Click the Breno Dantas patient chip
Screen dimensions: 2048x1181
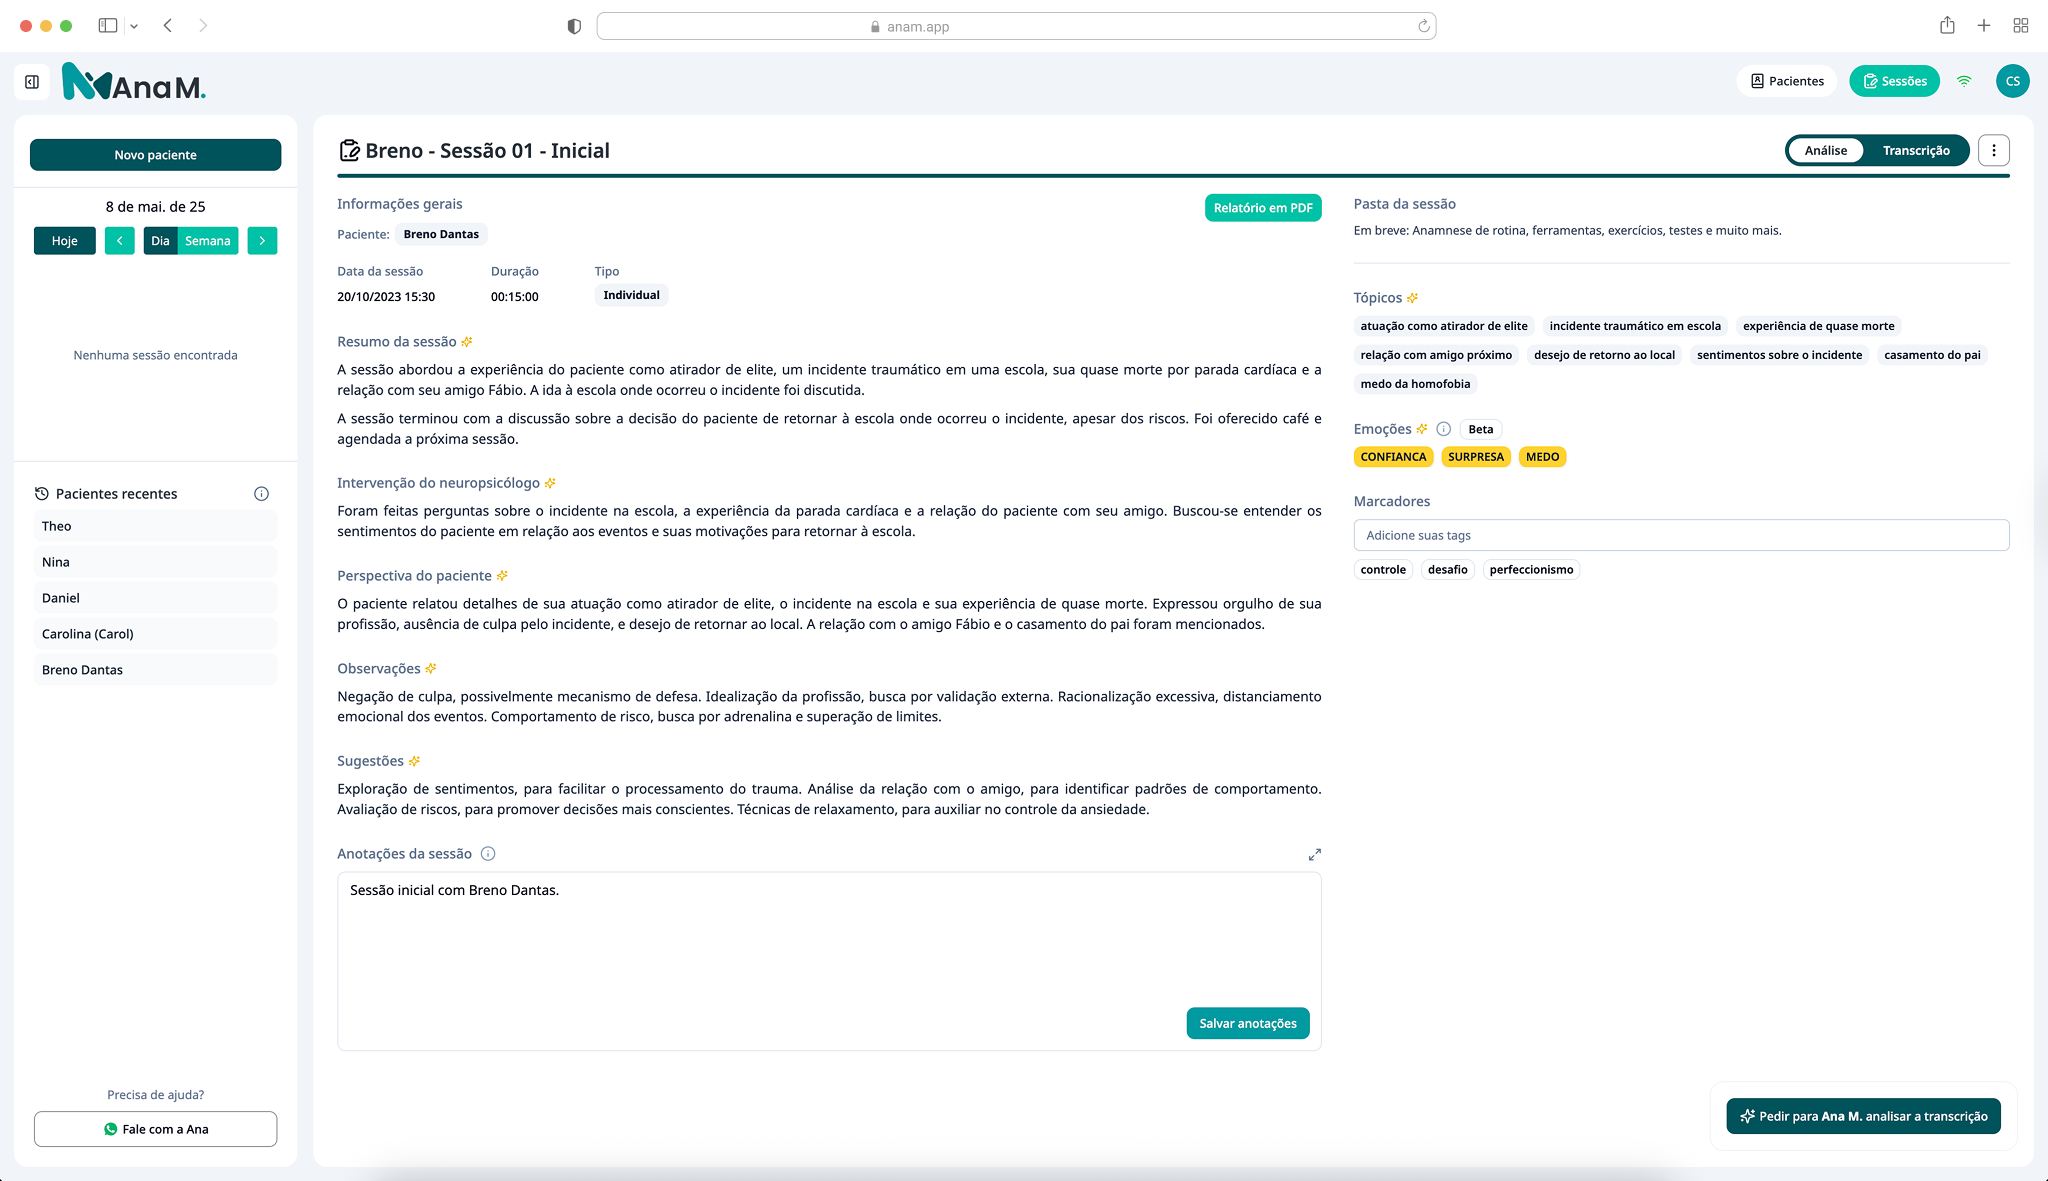tap(441, 234)
